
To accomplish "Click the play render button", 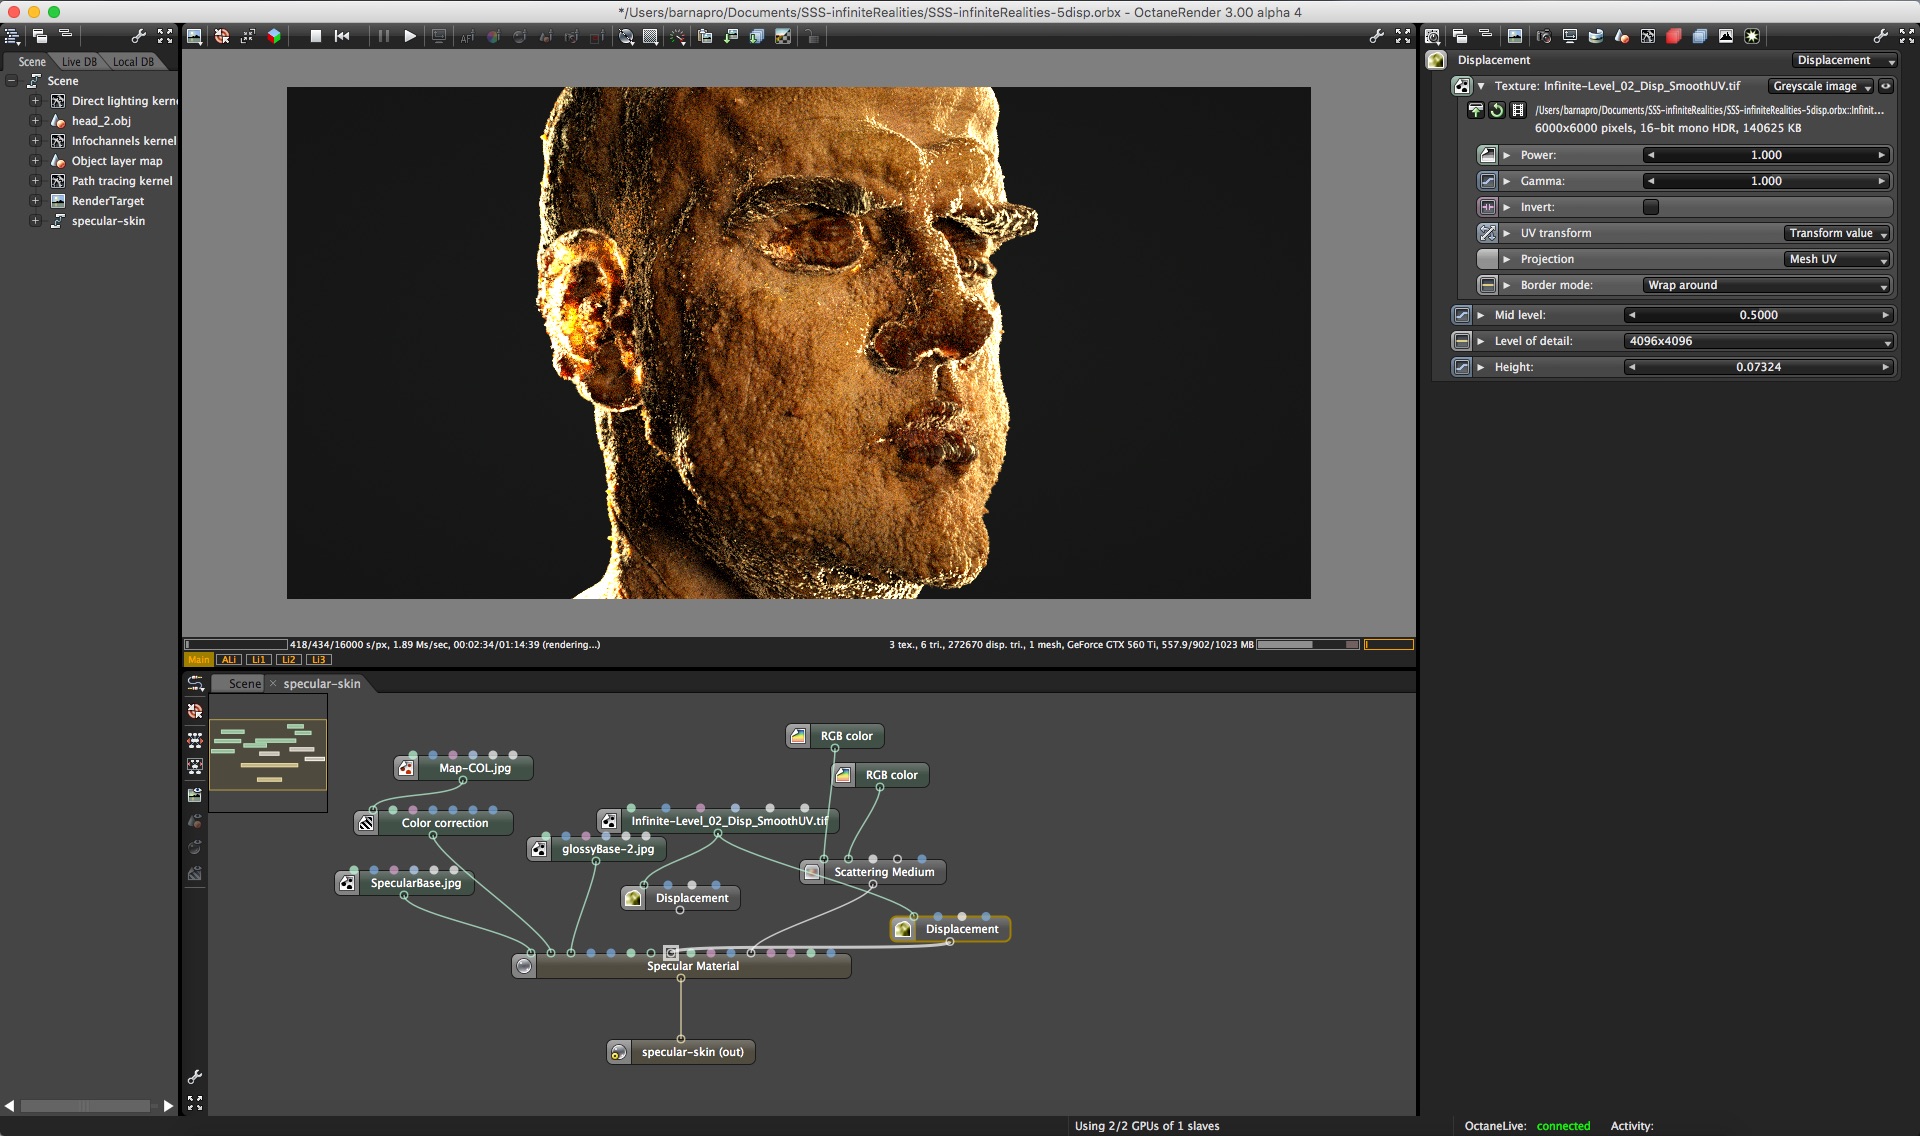I will 410,36.
